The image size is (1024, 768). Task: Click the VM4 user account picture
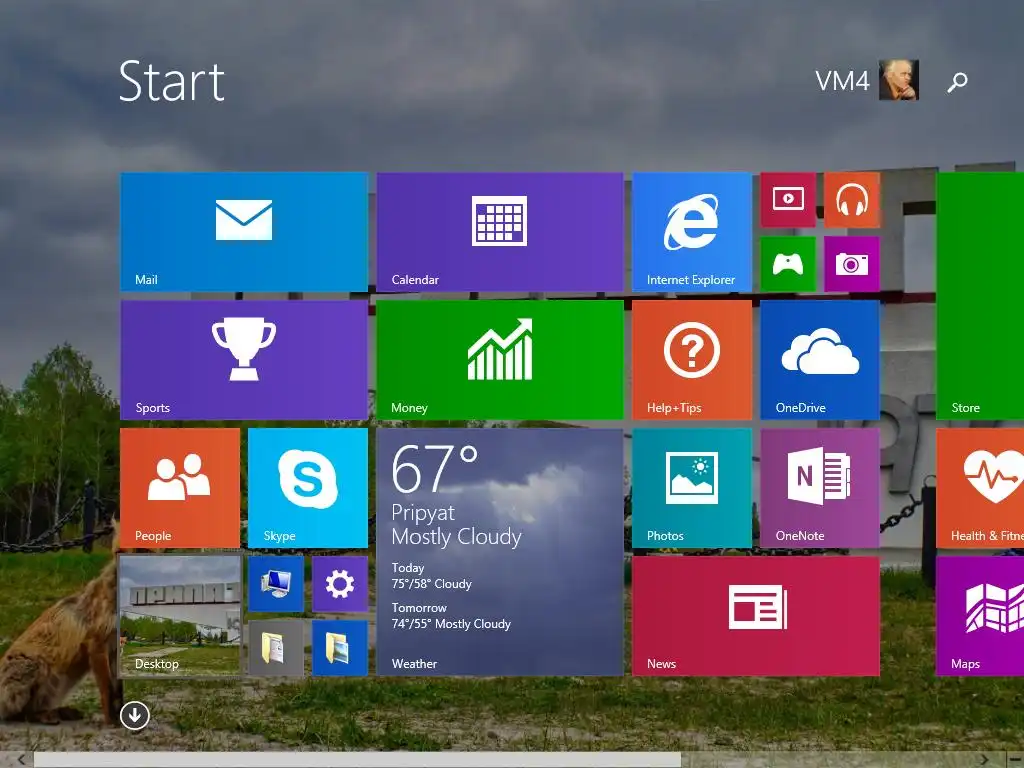point(899,80)
